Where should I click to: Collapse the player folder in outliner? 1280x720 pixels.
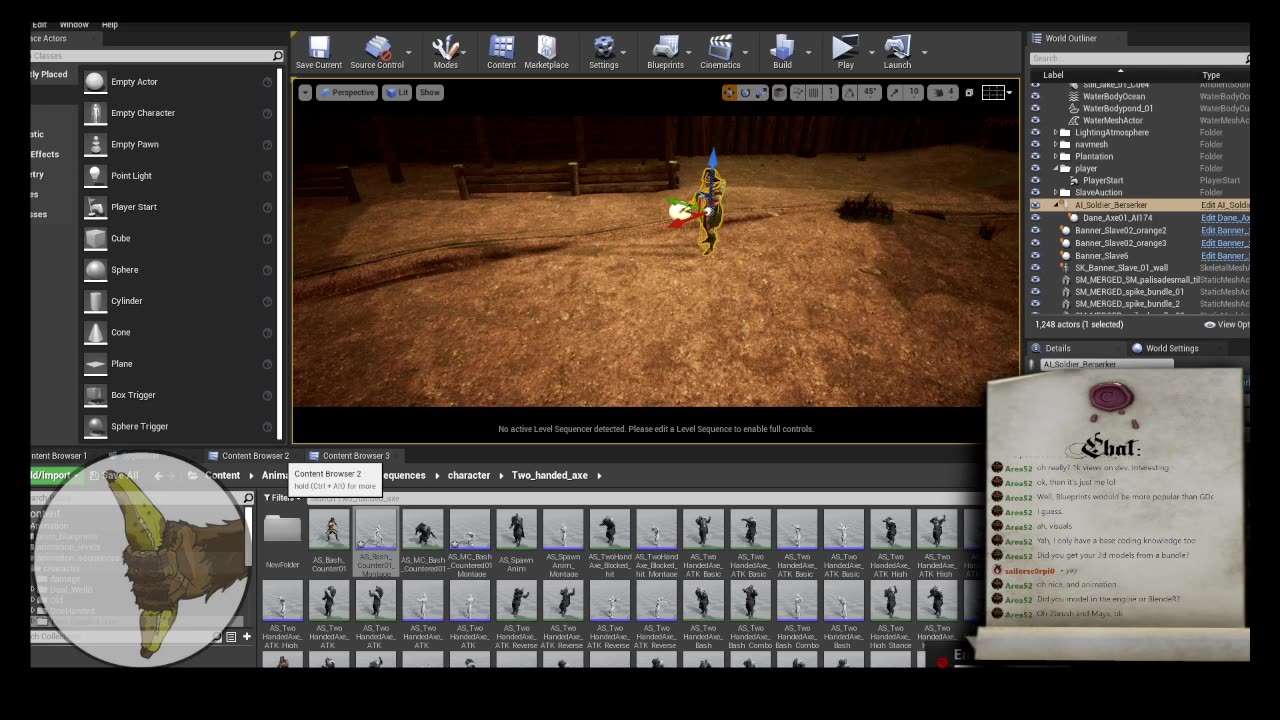(1055, 168)
